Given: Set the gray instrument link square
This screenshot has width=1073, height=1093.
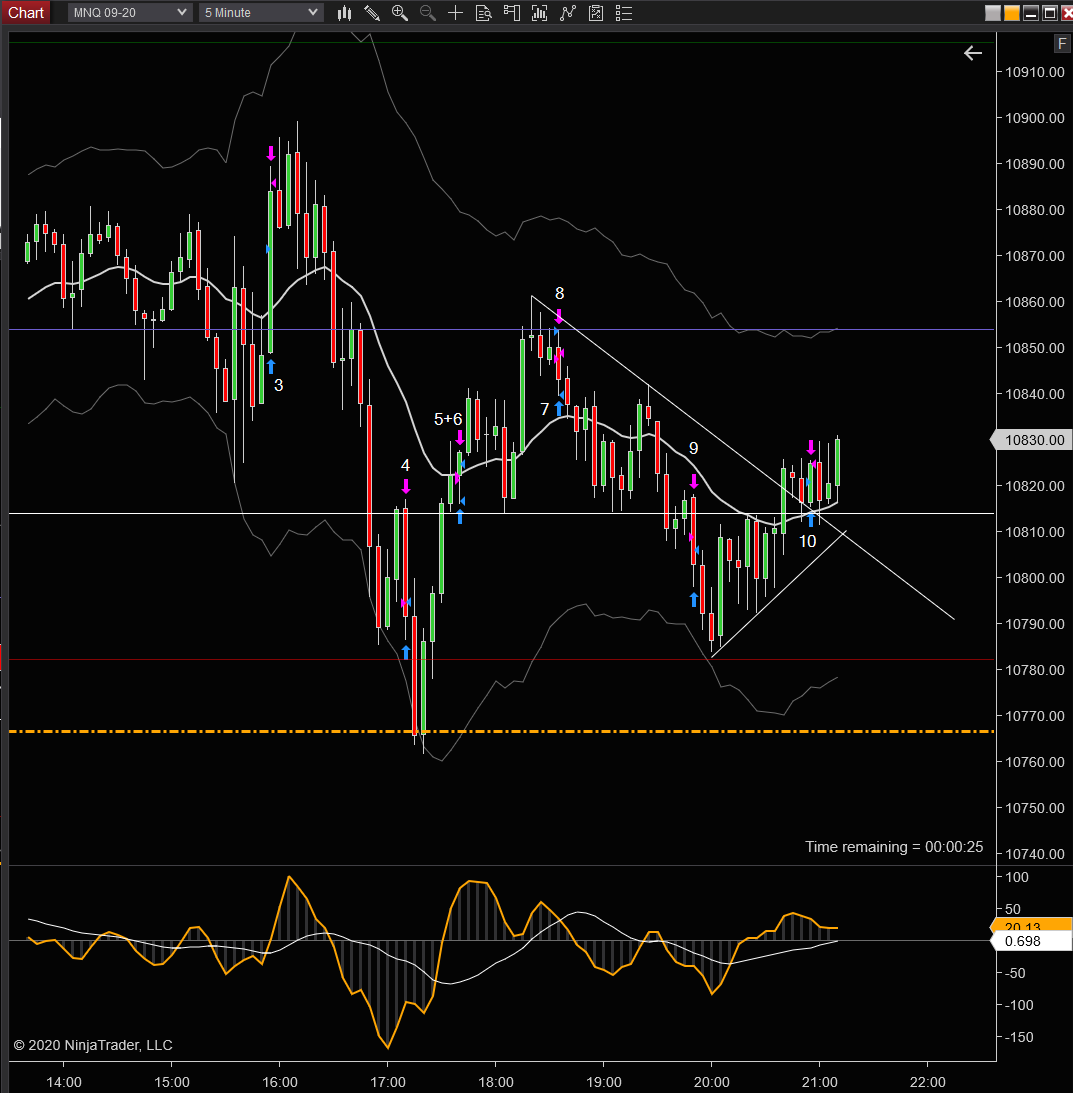Looking at the screenshot, I should coord(993,13).
